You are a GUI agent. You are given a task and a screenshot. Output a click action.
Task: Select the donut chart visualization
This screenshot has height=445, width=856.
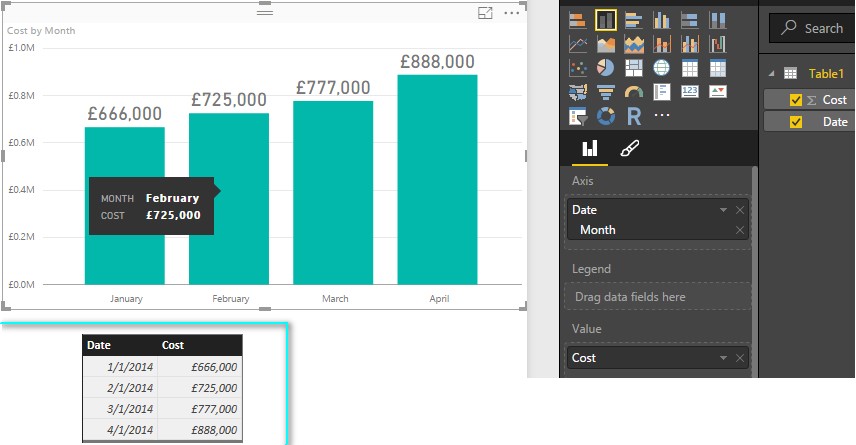coord(605,116)
